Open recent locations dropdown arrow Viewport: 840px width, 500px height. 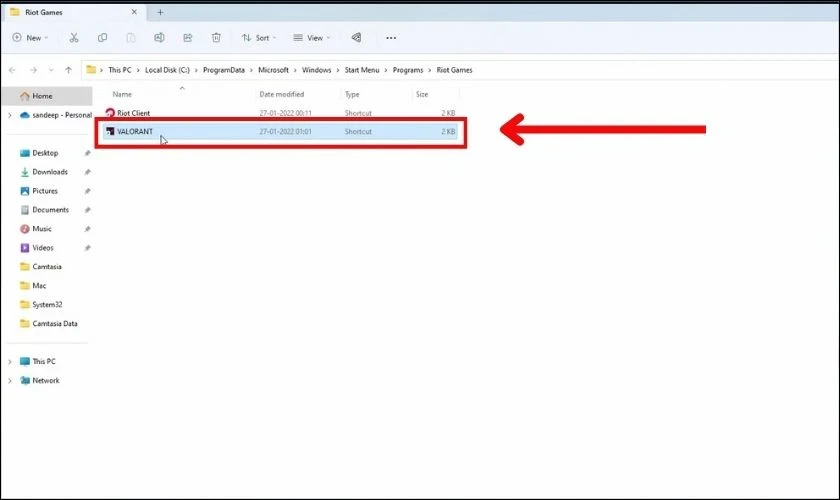point(51,70)
